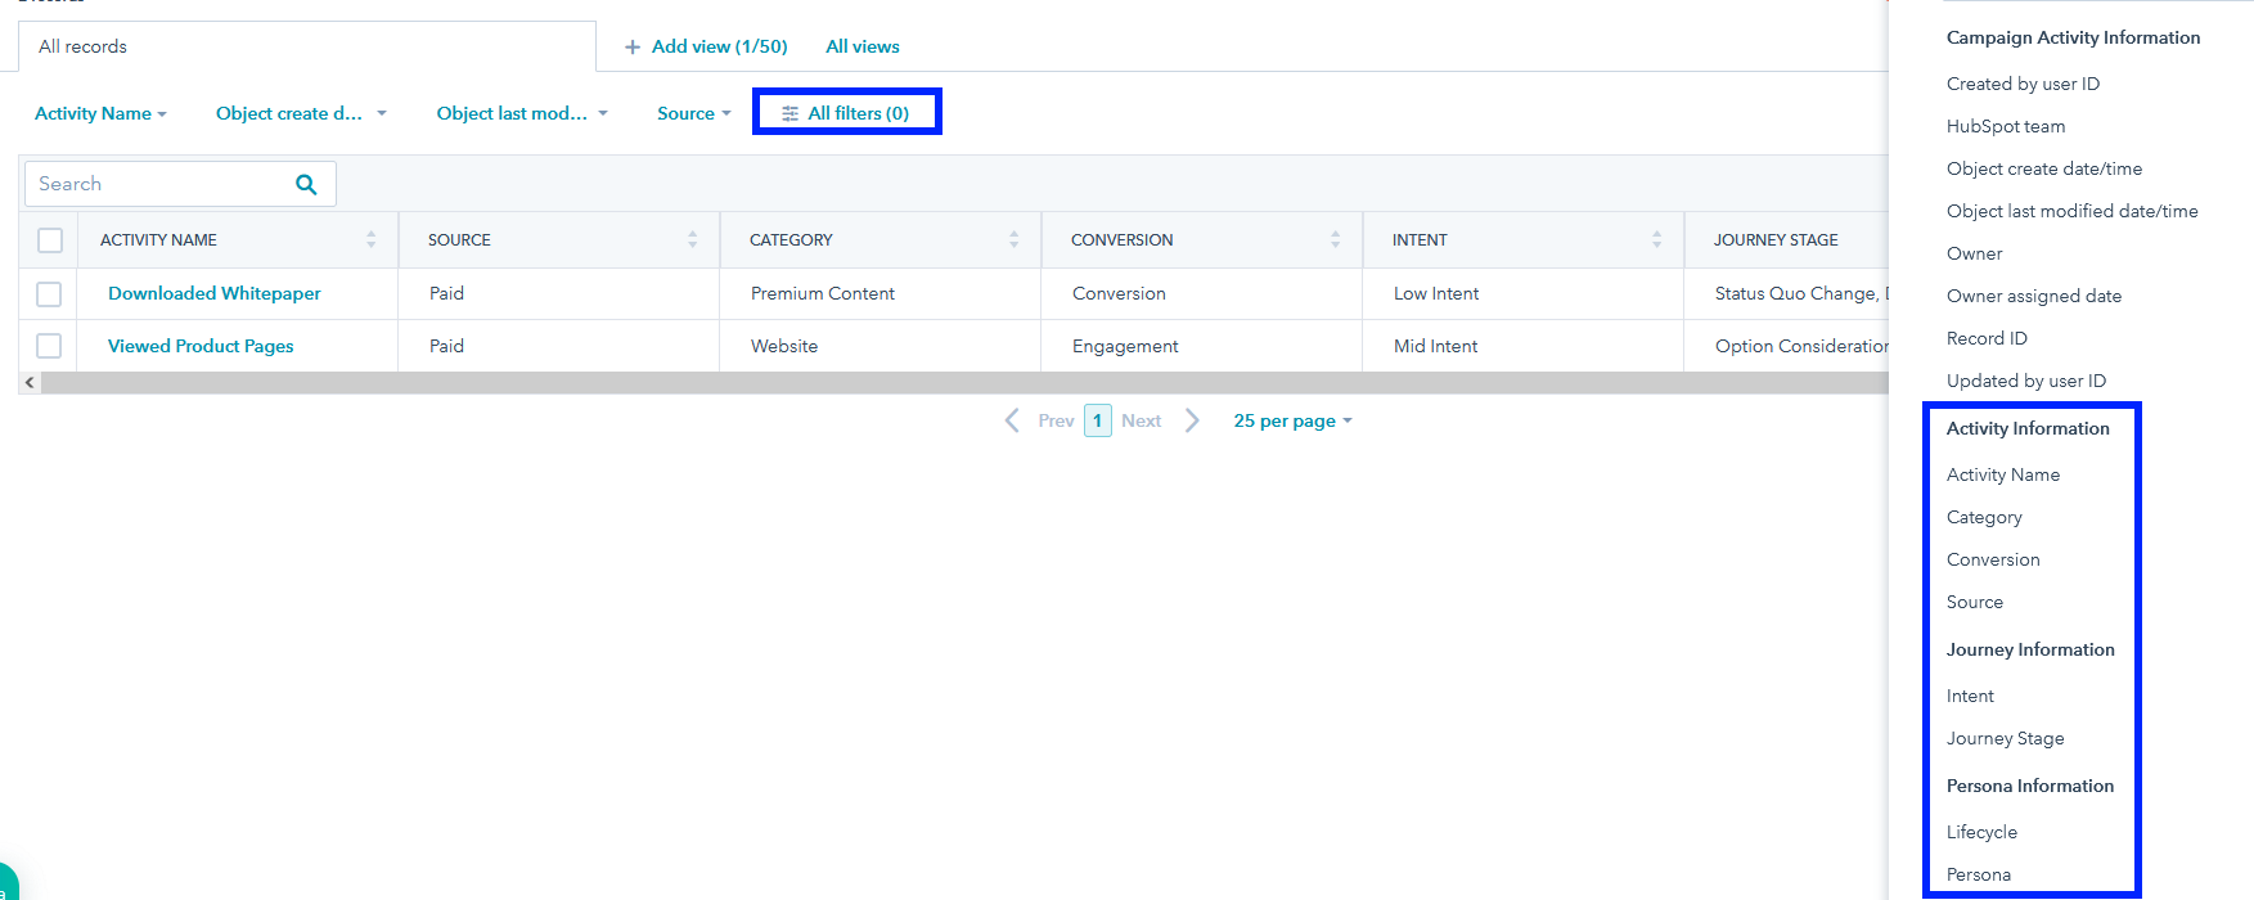Check the Downloaded Whitepaper row checkbox
2254x900 pixels.
(49, 294)
